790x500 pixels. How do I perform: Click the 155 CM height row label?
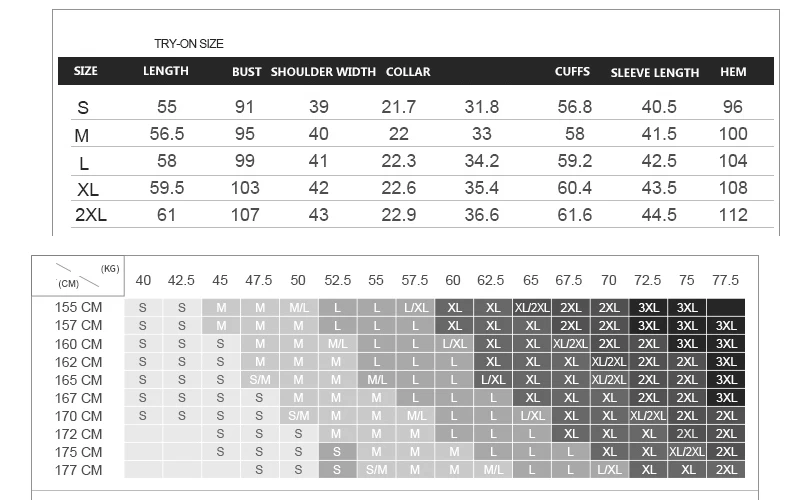78,307
